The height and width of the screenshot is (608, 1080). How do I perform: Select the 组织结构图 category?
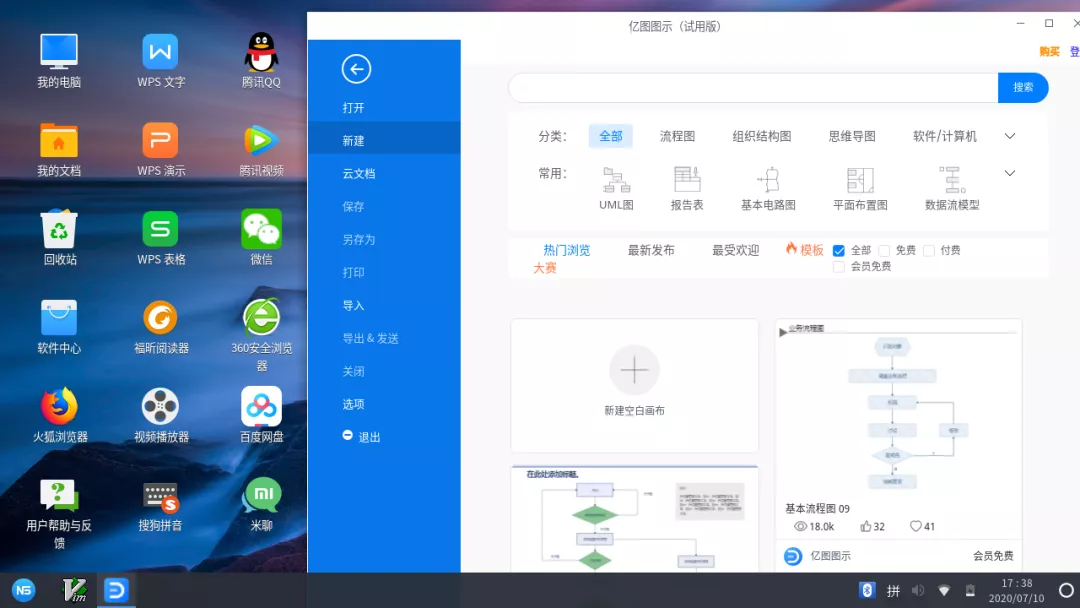(762, 136)
